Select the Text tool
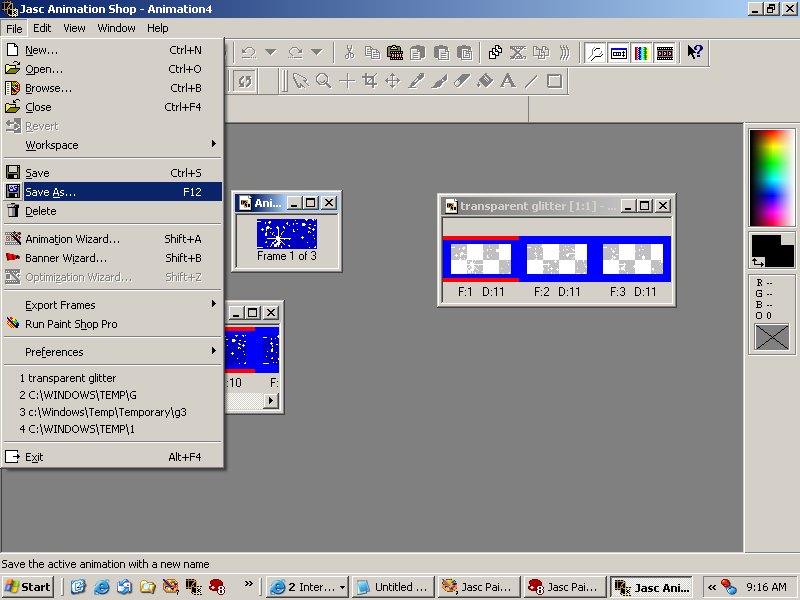 pyautogui.click(x=508, y=81)
